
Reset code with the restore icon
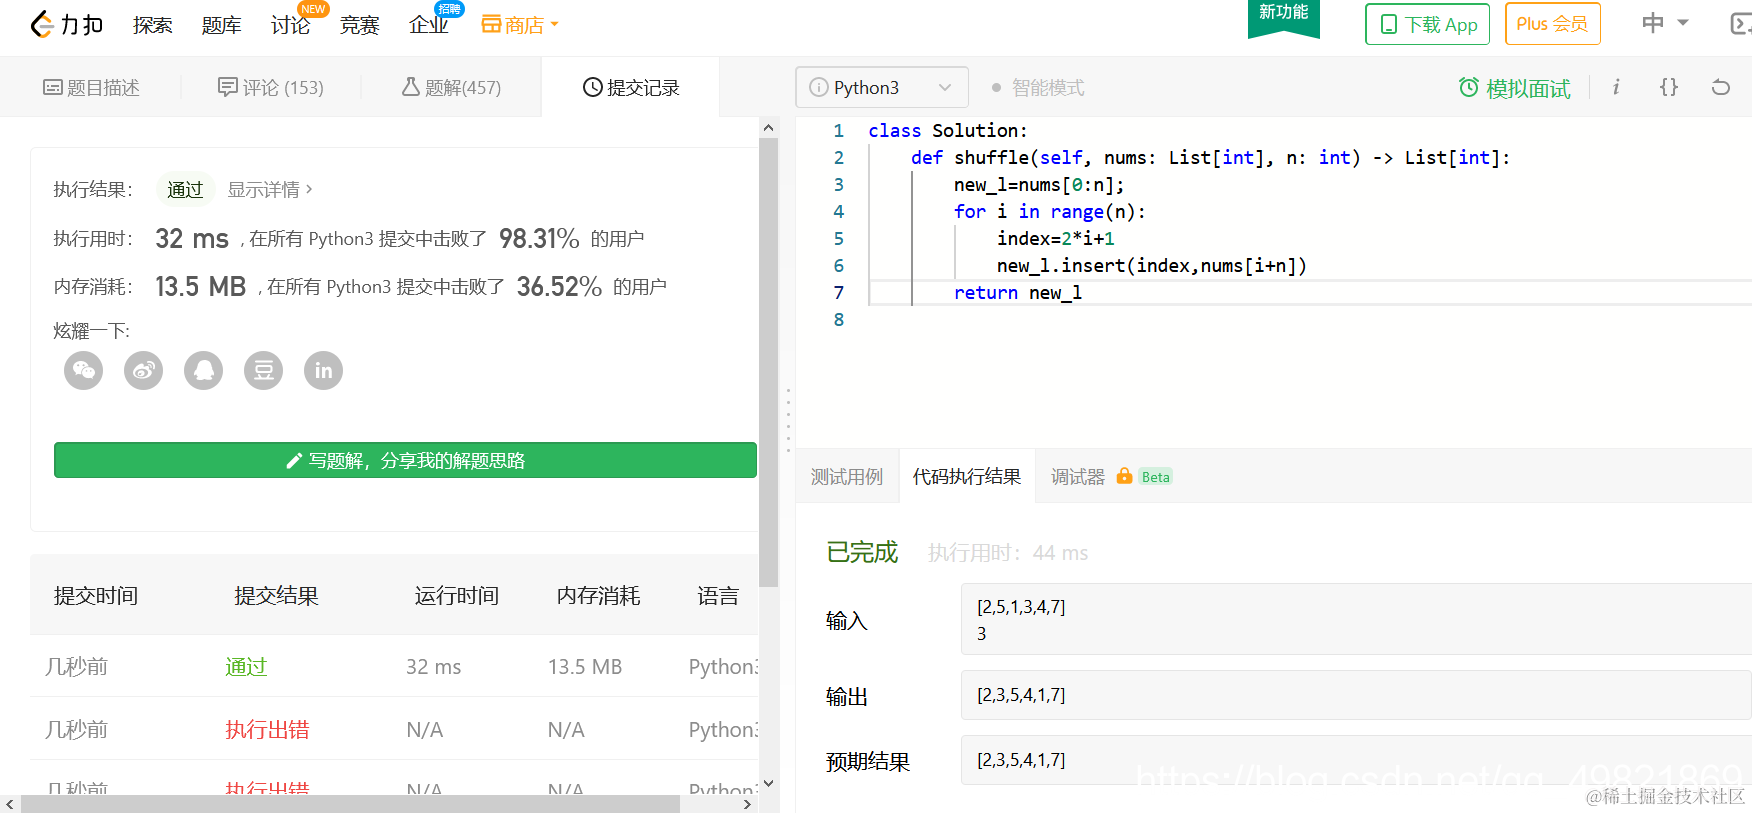click(x=1721, y=87)
